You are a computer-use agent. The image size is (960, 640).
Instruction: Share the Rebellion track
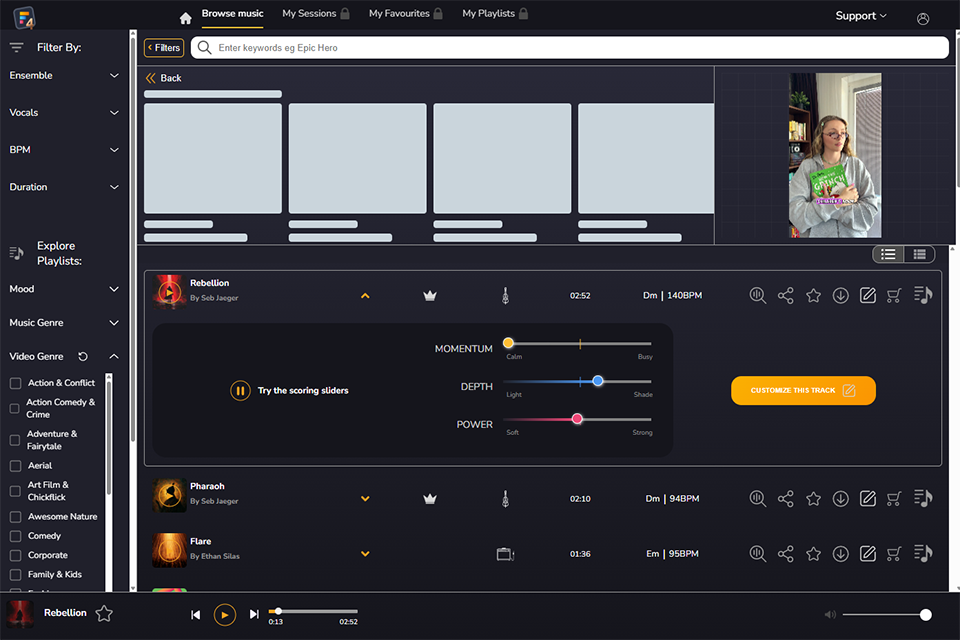[786, 295]
